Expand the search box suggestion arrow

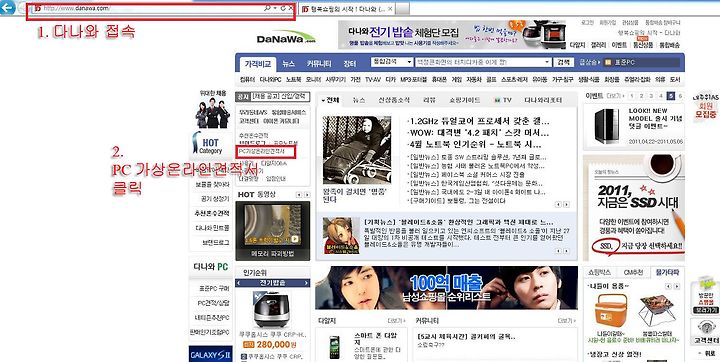click(x=548, y=62)
